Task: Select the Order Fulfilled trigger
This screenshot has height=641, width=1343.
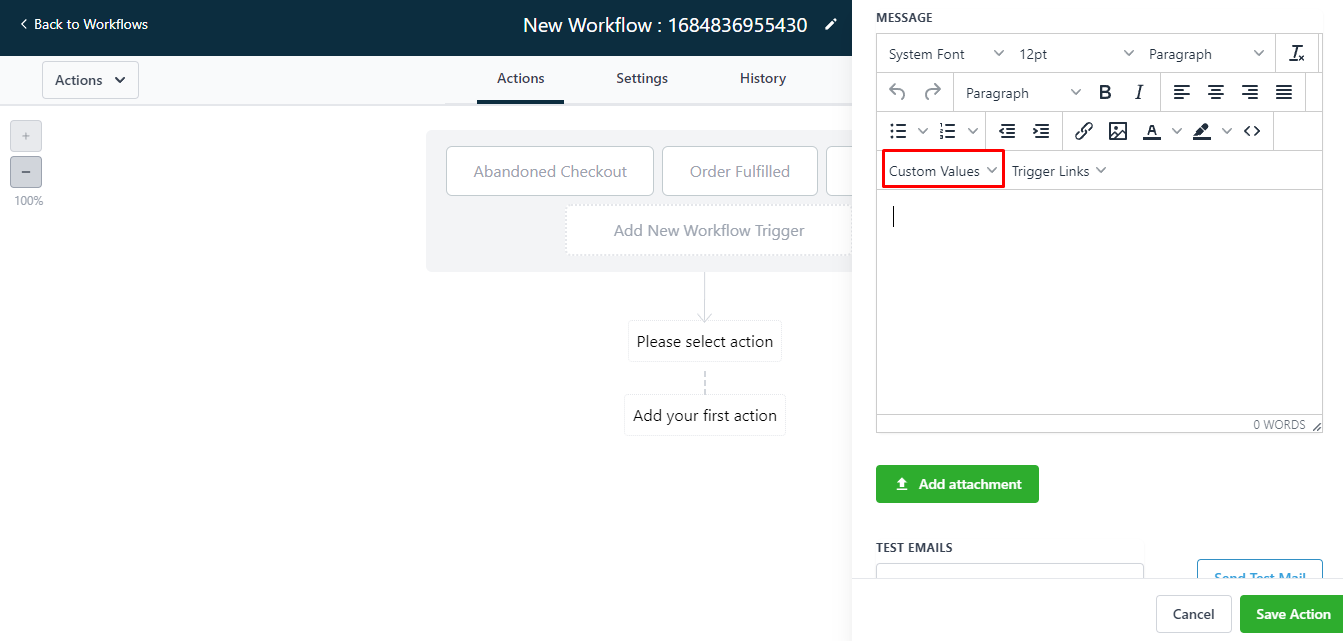Action: click(740, 171)
